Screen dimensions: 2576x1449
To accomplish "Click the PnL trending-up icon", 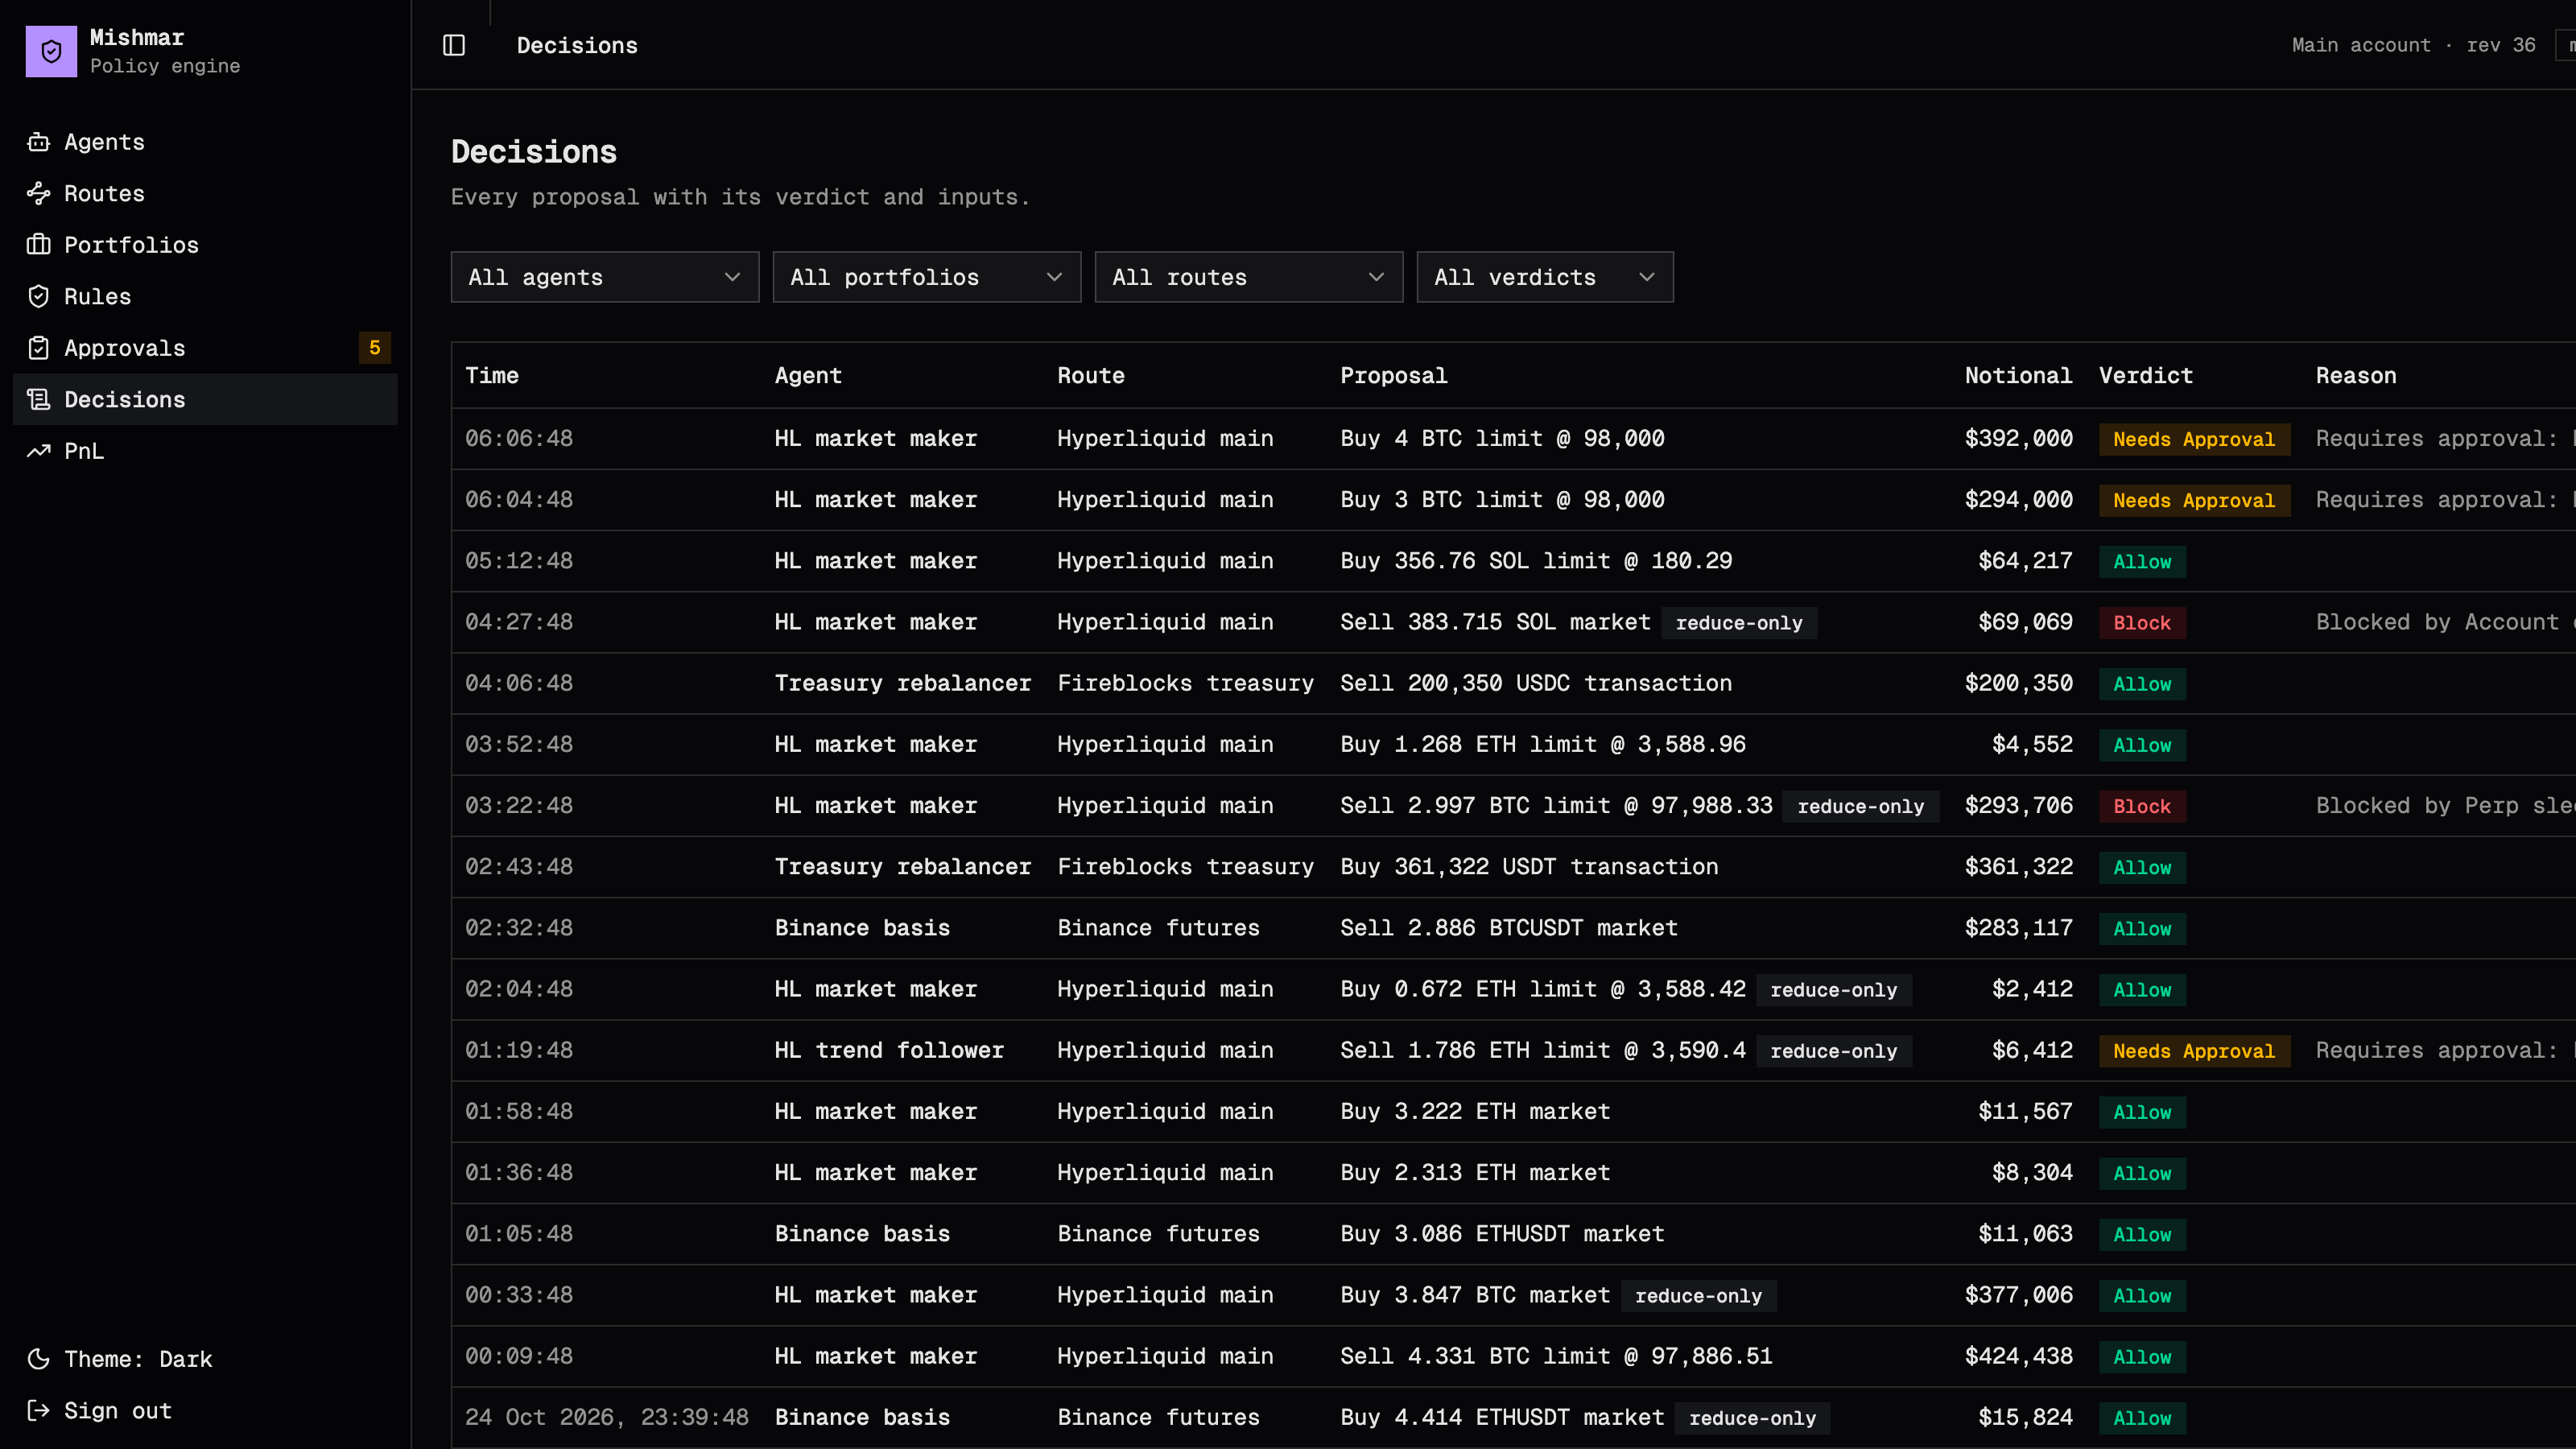I will [38, 451].
